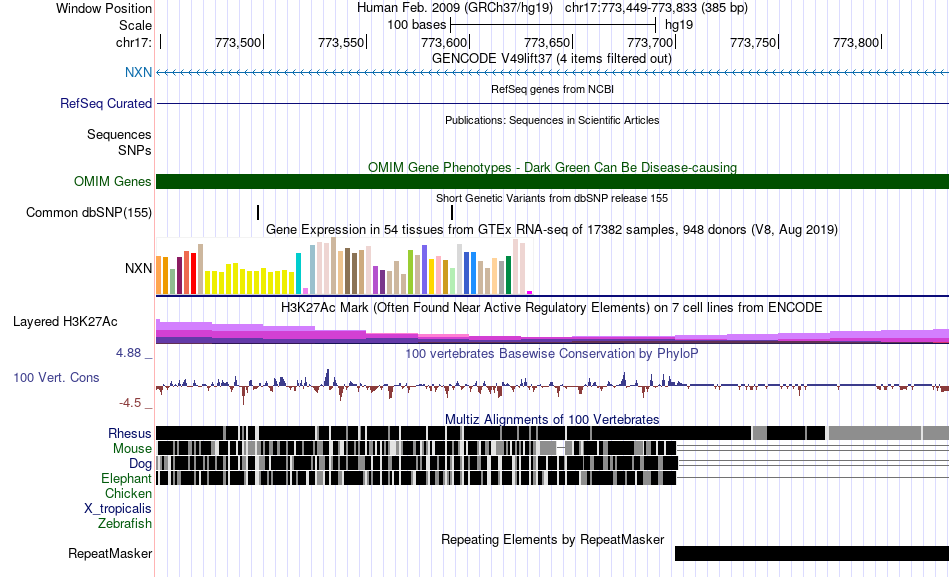Viewport: 950px width, 577px height.
Task: Click the H3K27Ac layered signal graph
Action: (553, 331)
